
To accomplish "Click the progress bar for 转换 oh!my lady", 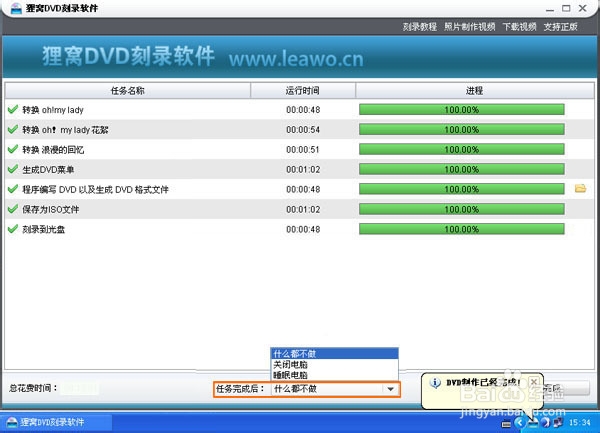I will tap(461, 110).
